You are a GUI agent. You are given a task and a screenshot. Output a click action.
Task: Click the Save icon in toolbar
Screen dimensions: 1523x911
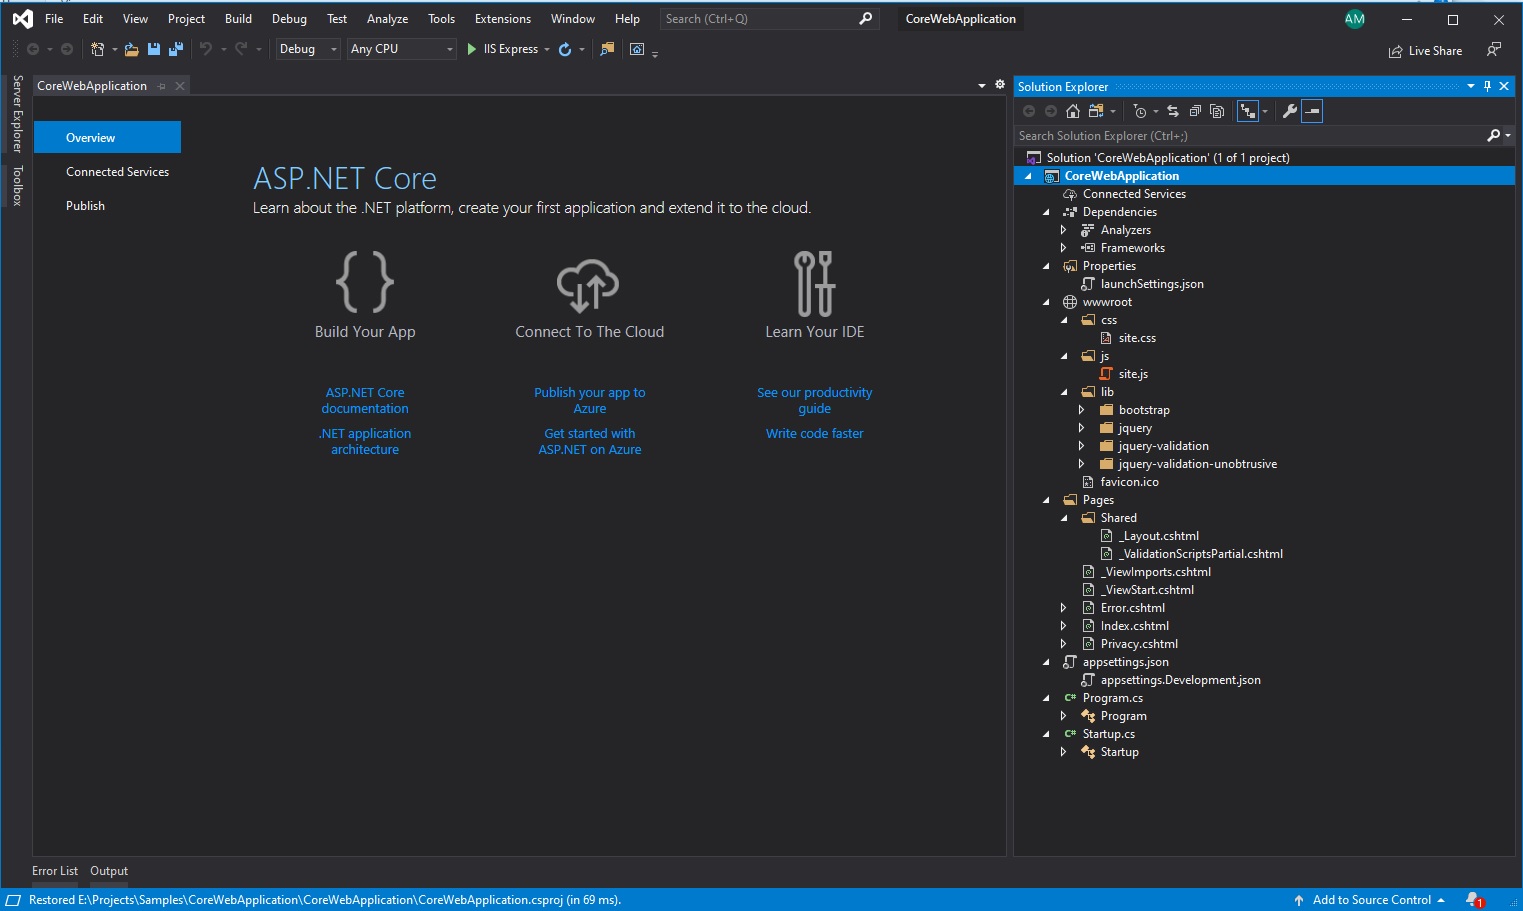tap(154, 49)
